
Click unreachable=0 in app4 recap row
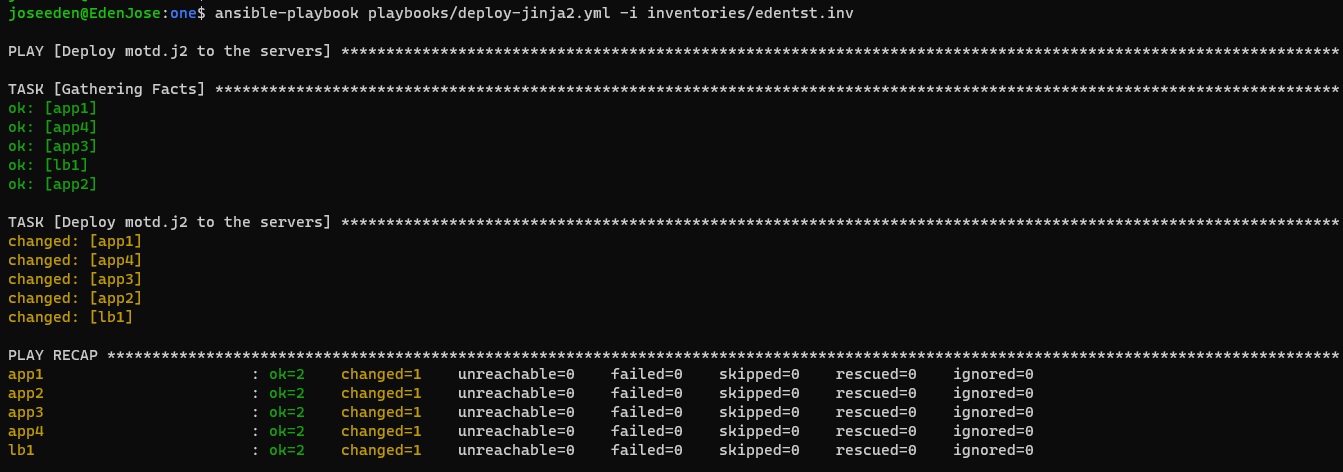click(x=516, y=431)
